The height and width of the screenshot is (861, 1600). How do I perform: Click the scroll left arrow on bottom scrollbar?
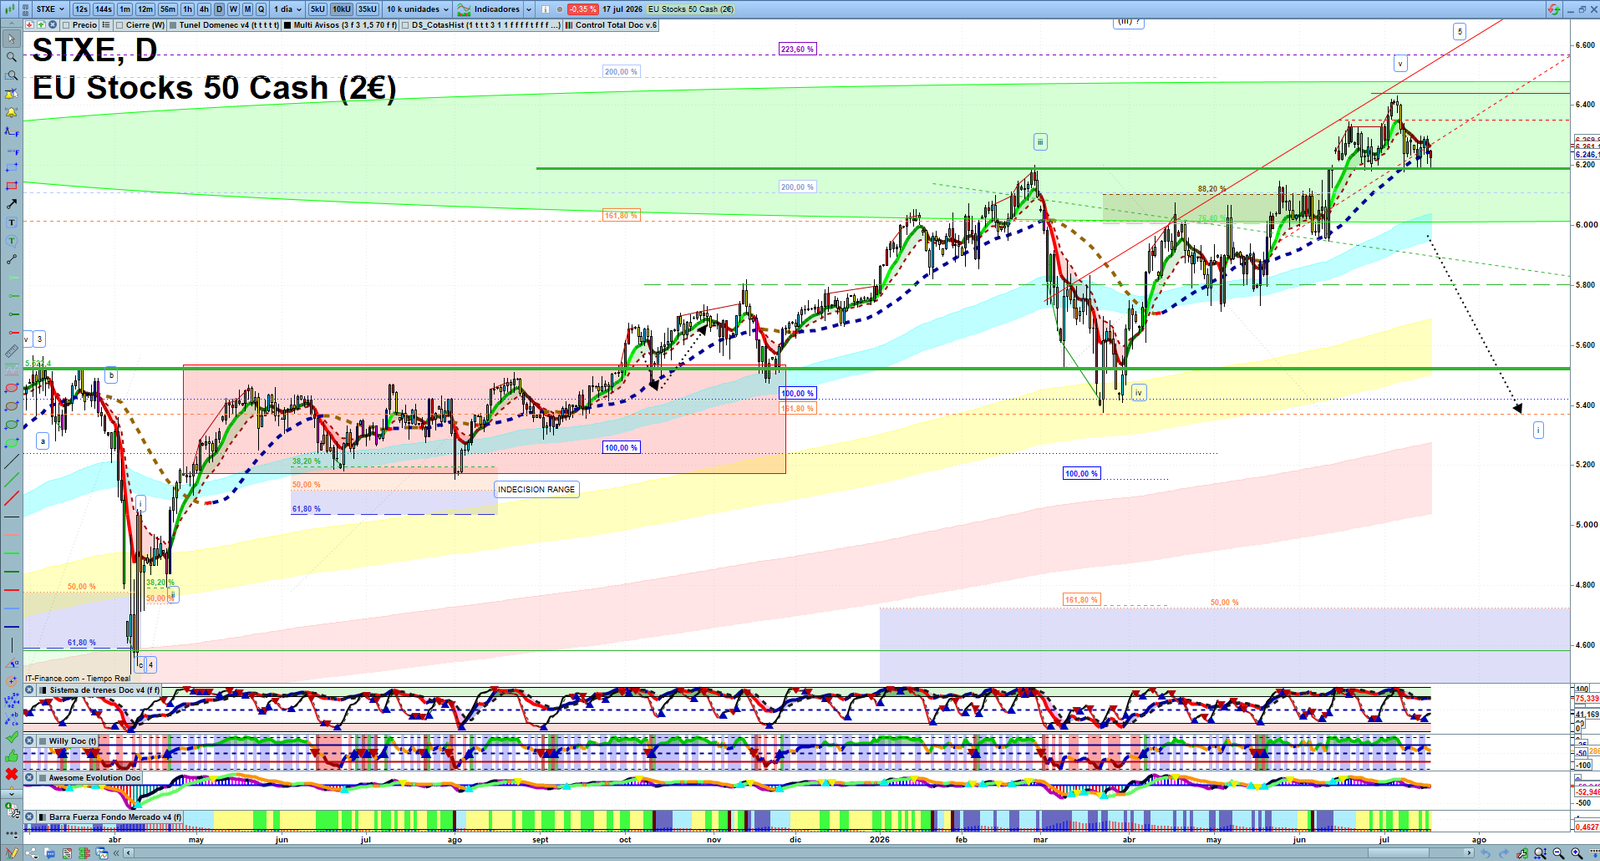coord(129,853)
